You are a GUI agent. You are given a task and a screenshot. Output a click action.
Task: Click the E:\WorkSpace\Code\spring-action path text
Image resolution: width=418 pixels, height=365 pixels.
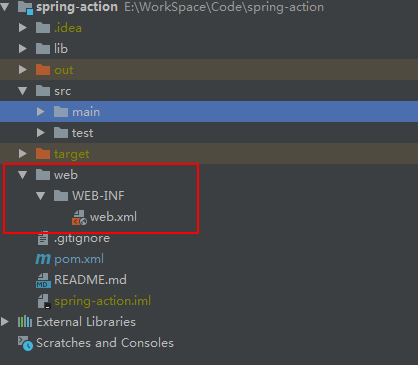pyautogui.click(x=224, y=7)
